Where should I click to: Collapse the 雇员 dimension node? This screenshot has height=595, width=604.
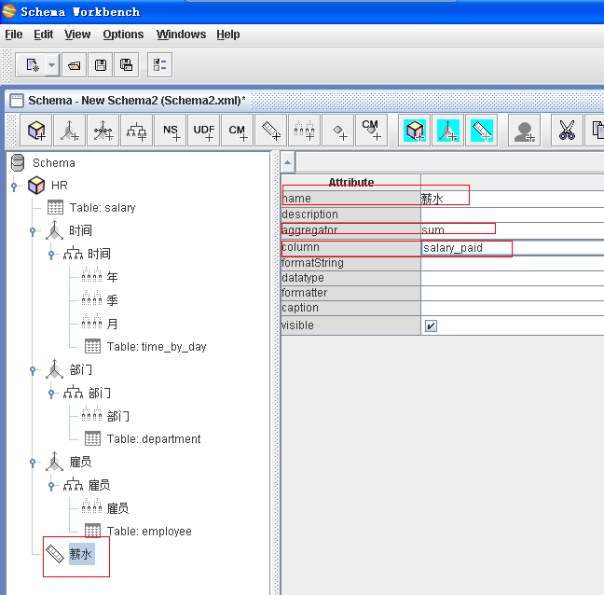33,463
